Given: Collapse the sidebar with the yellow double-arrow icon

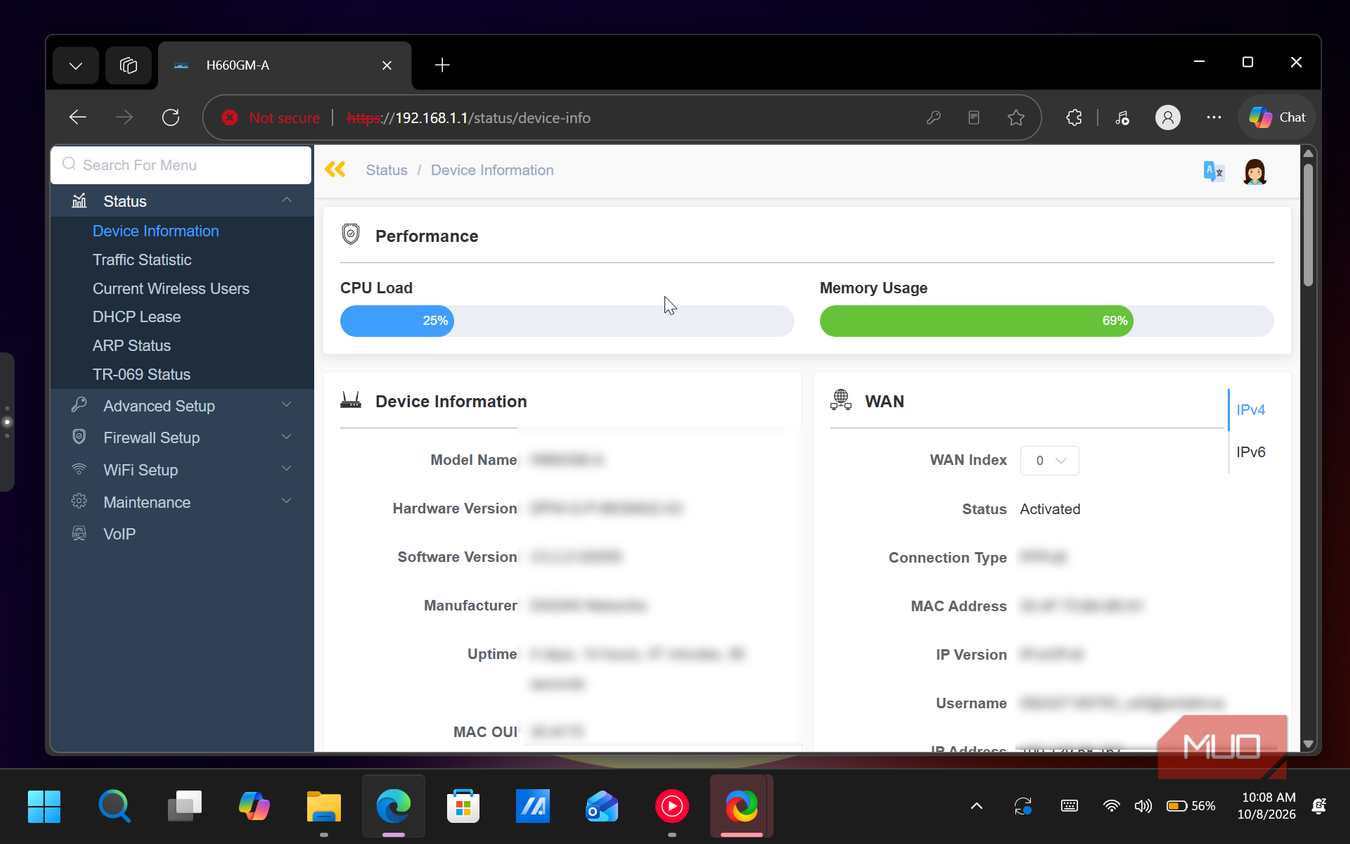Looking at the screenshot, I should (x=335, y=170).
